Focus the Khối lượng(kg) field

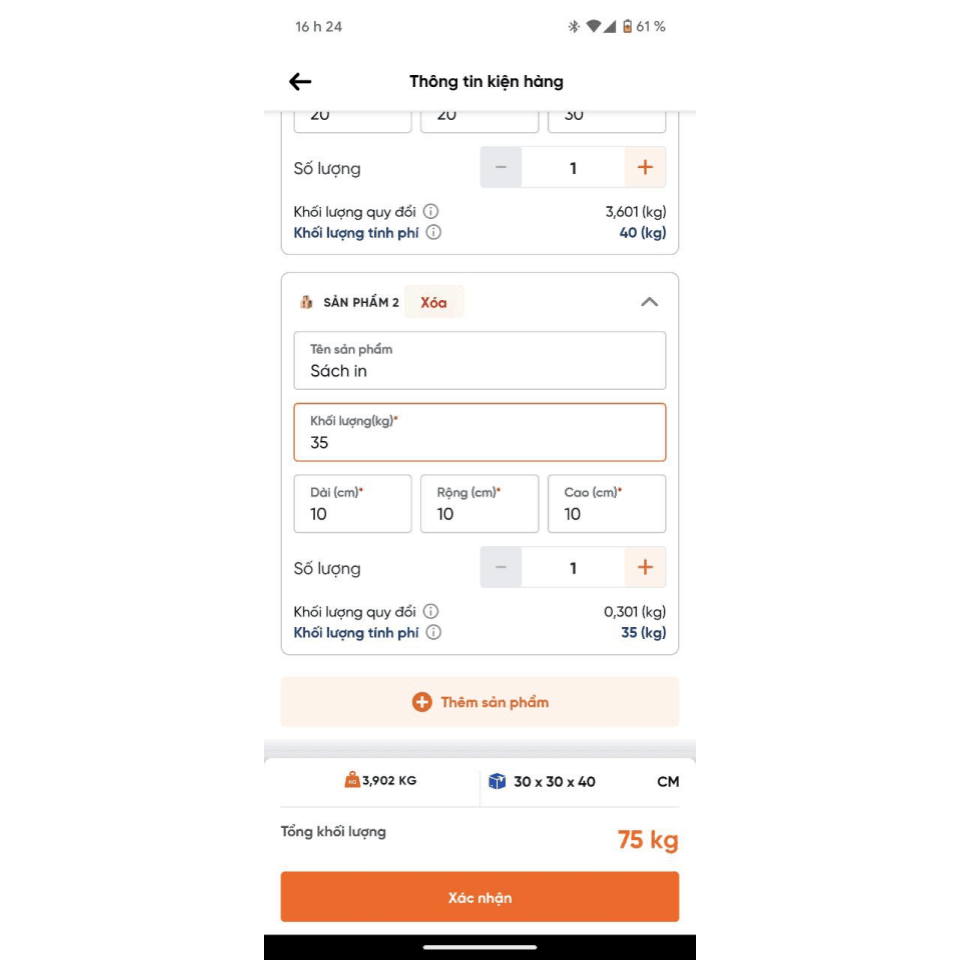[480, 432]
